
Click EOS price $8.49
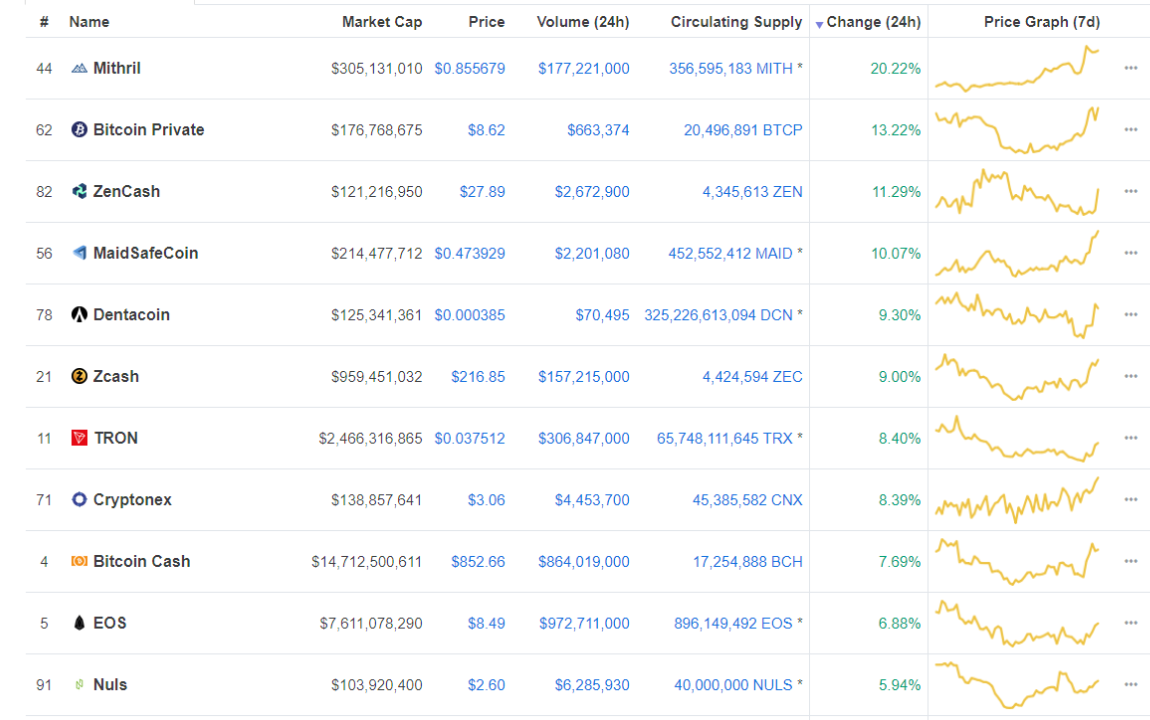click(486, 622)
